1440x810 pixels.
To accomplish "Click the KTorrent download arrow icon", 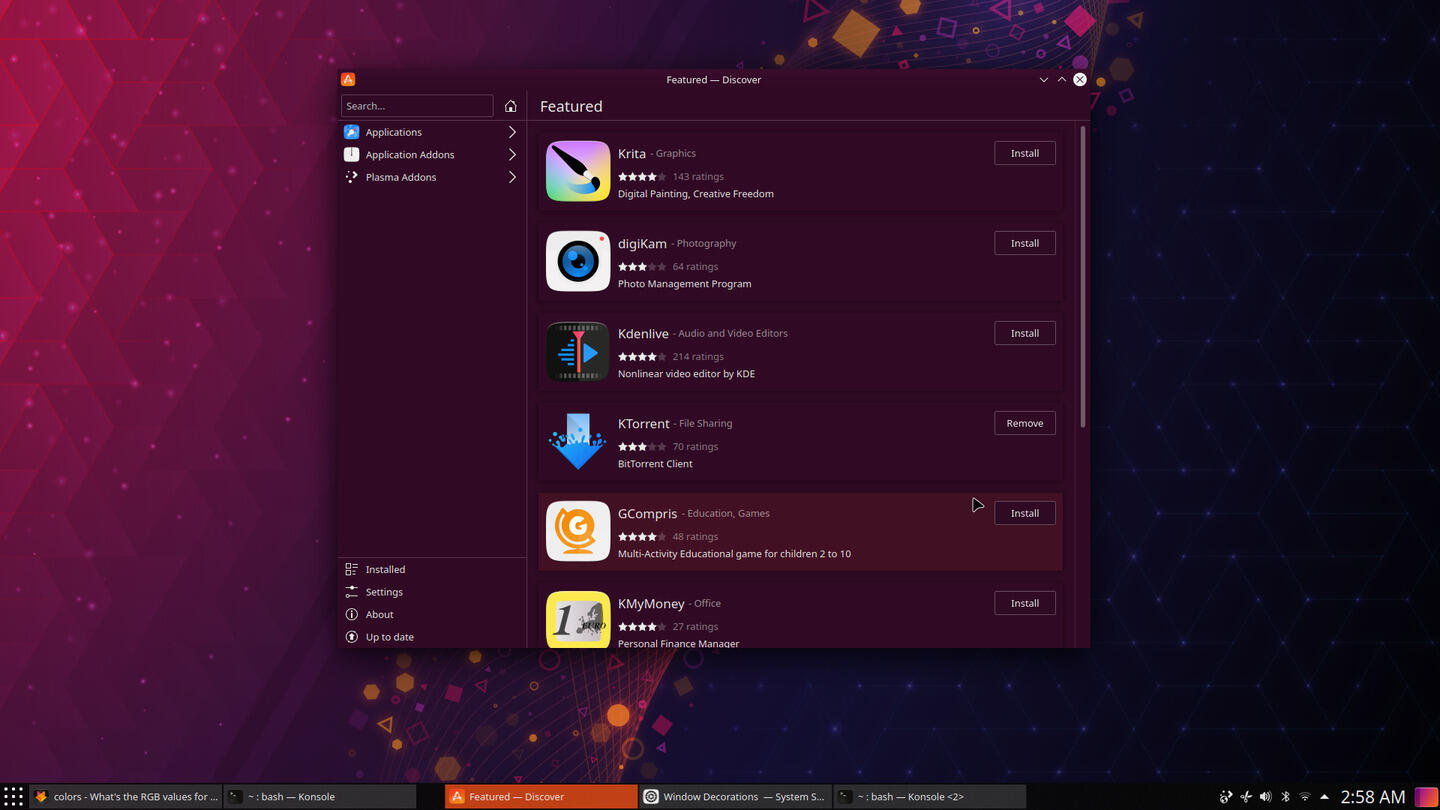I will [578, 441].
